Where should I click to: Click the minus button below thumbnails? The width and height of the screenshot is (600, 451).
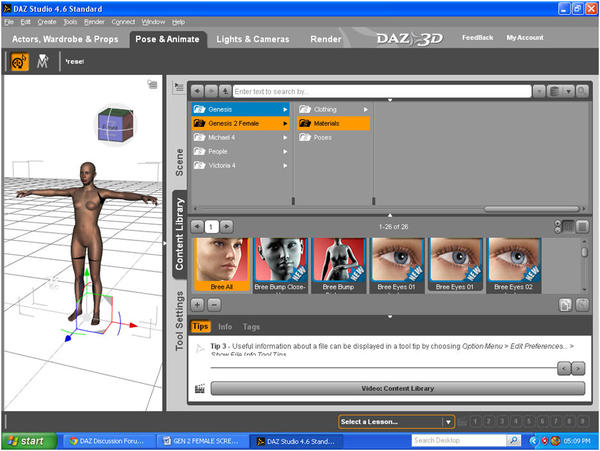214,305
